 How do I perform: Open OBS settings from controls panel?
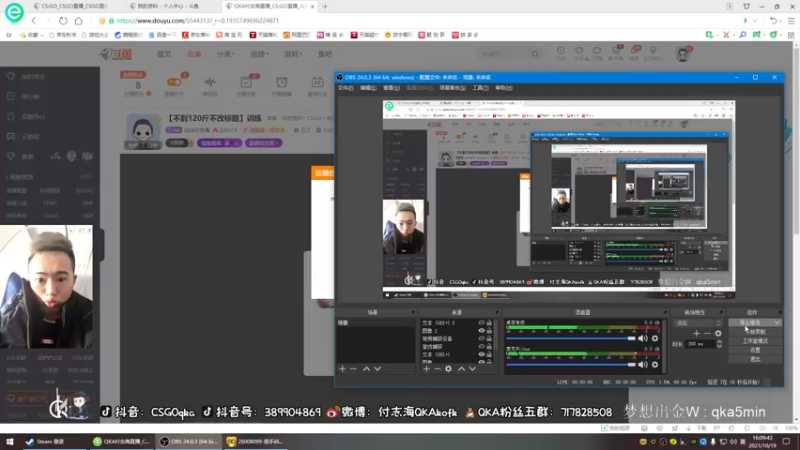tap(755, 350)
